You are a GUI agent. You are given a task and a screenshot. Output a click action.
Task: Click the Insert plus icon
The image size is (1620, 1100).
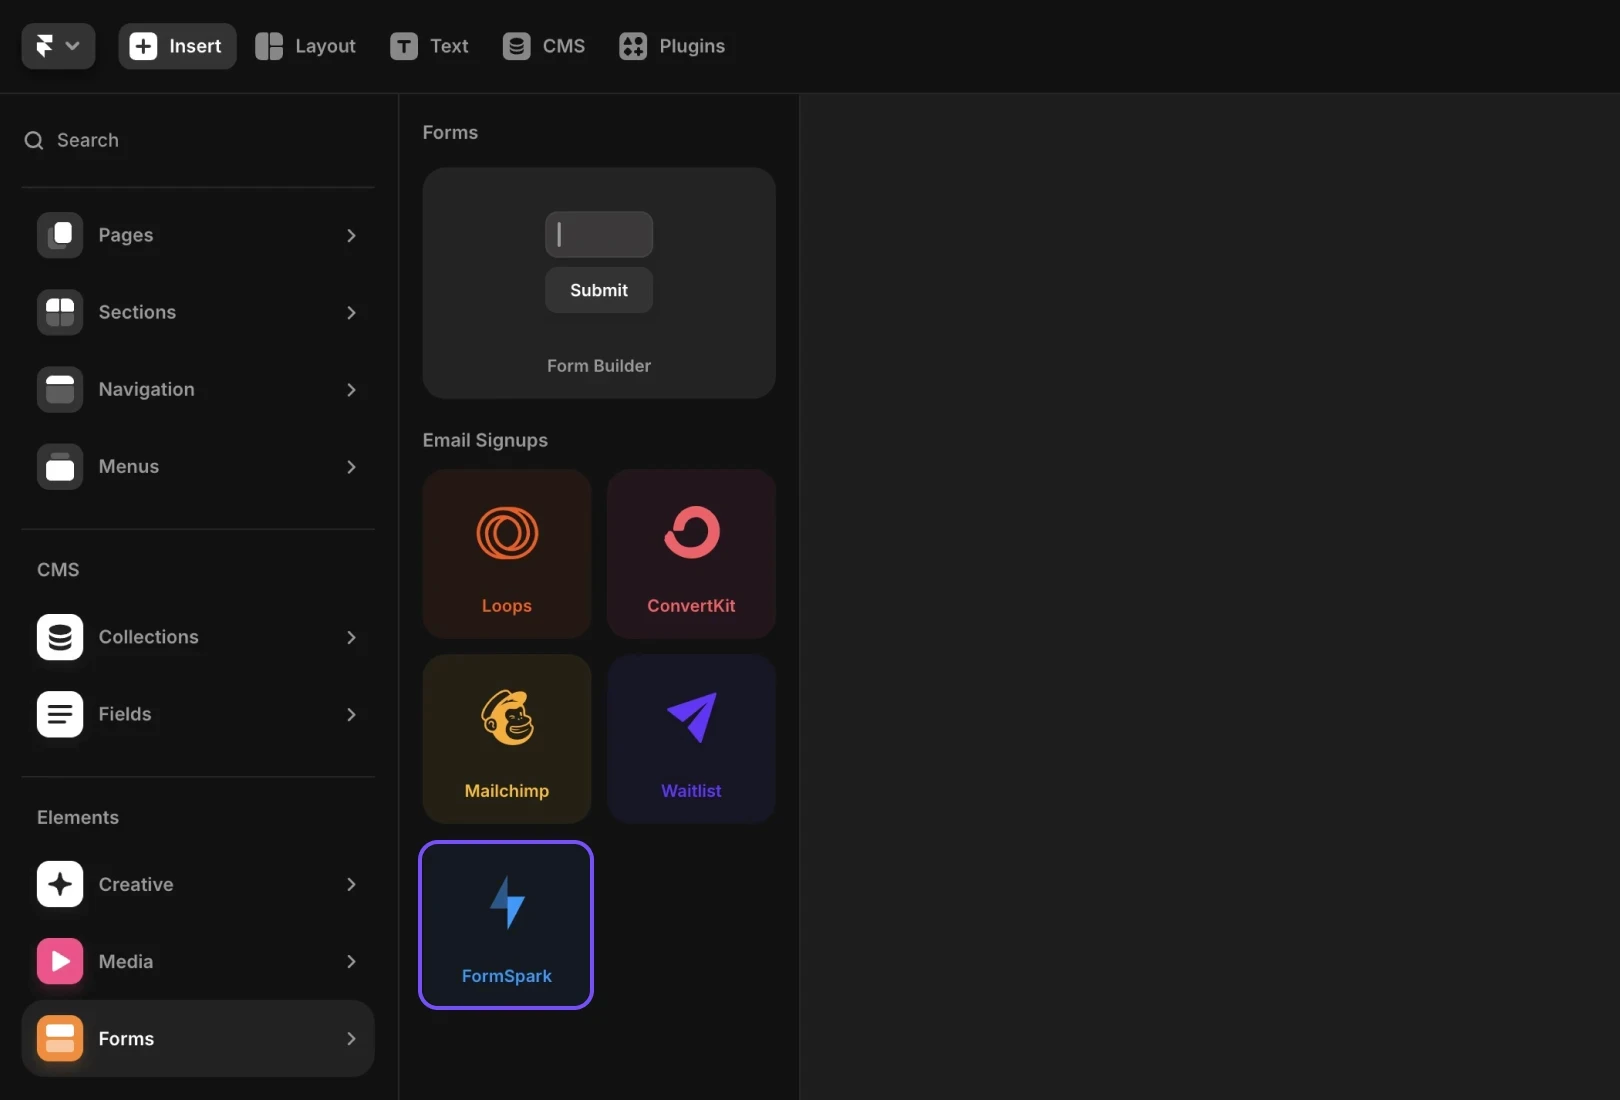coord(143,46)
